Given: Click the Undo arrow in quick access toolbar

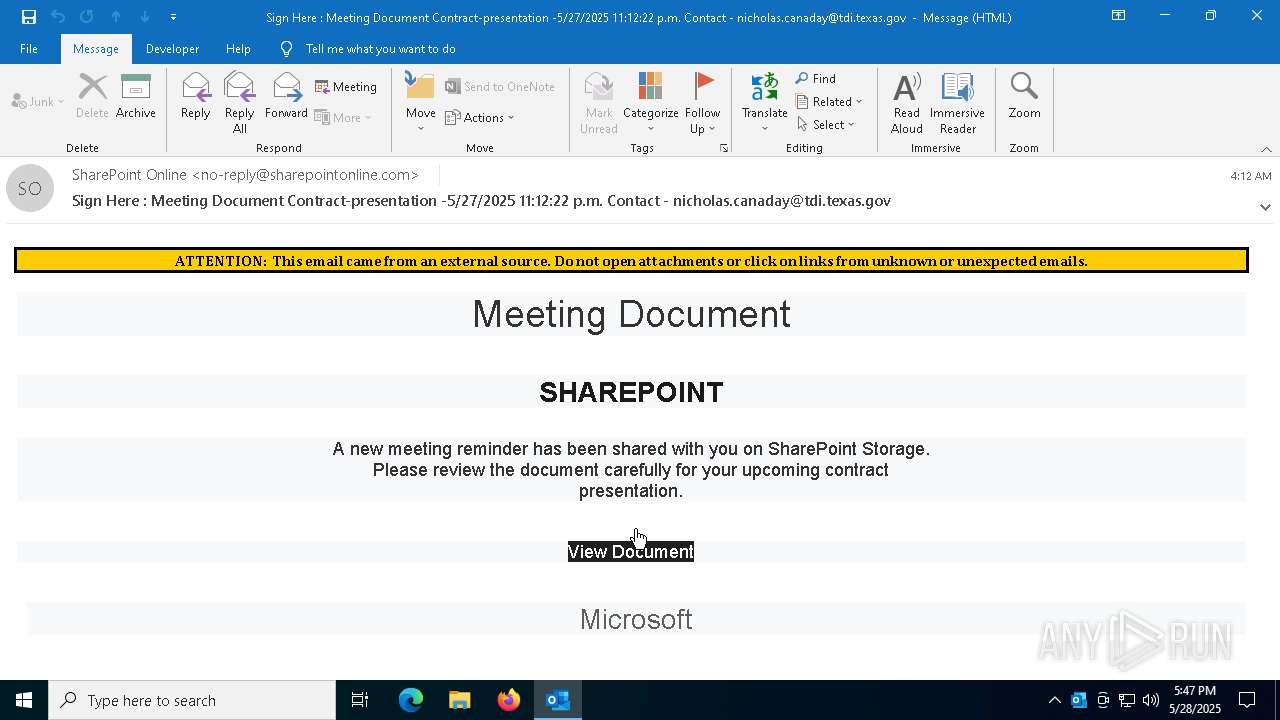Looking at the screenshot, I should pos(57,17).
